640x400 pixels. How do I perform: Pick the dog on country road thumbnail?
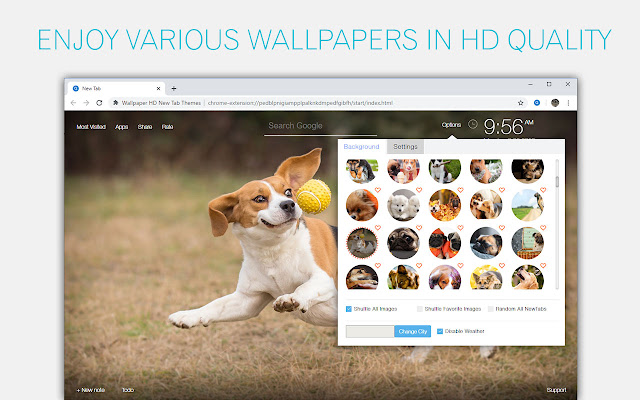click(527, 205)
